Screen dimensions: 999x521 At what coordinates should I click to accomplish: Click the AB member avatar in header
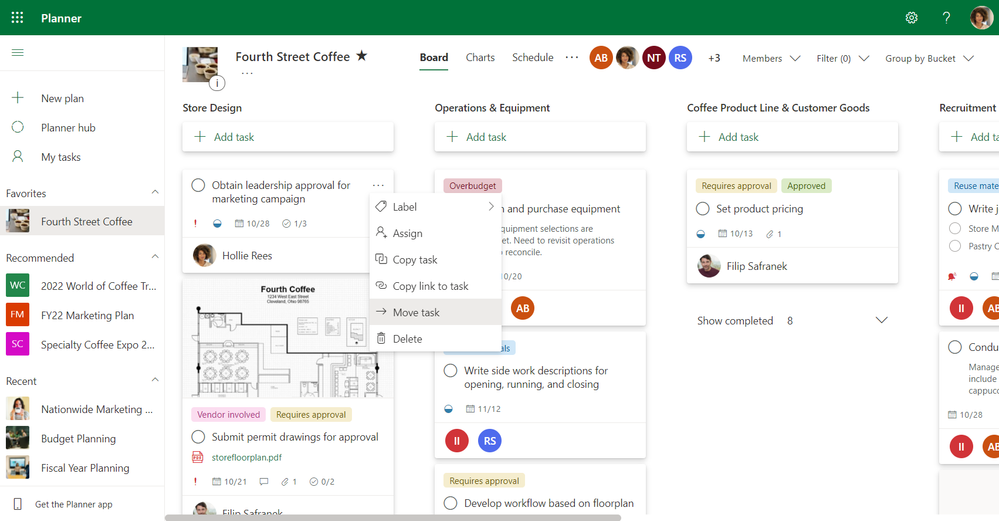pyautogui.click(x=601, y=58)
